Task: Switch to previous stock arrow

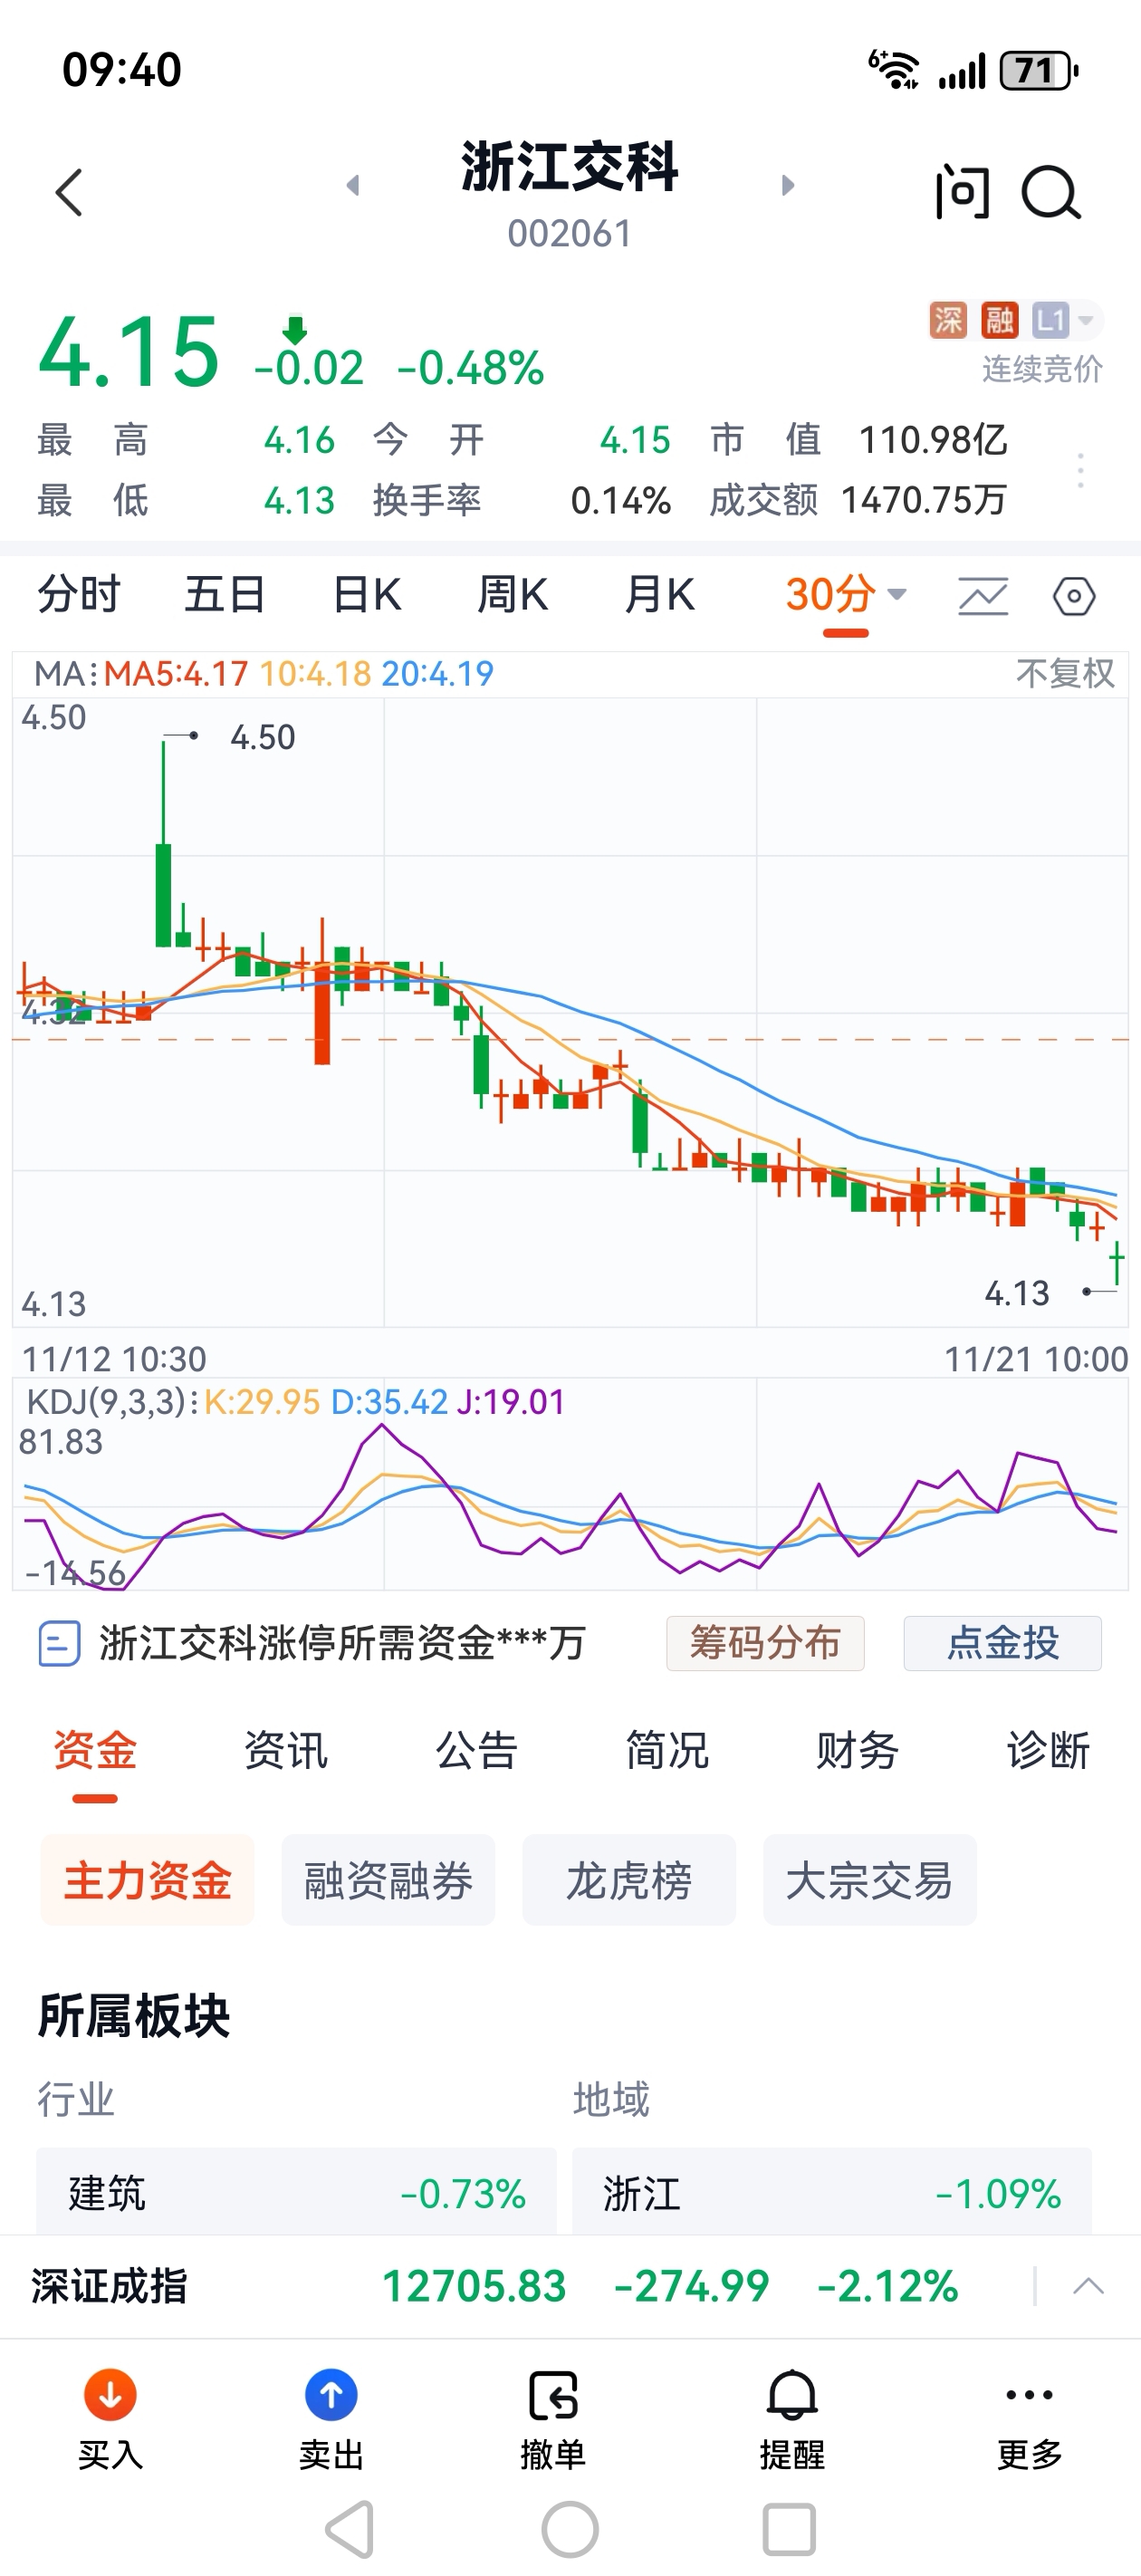Action: pyautogui.click(x=352, y=185)
